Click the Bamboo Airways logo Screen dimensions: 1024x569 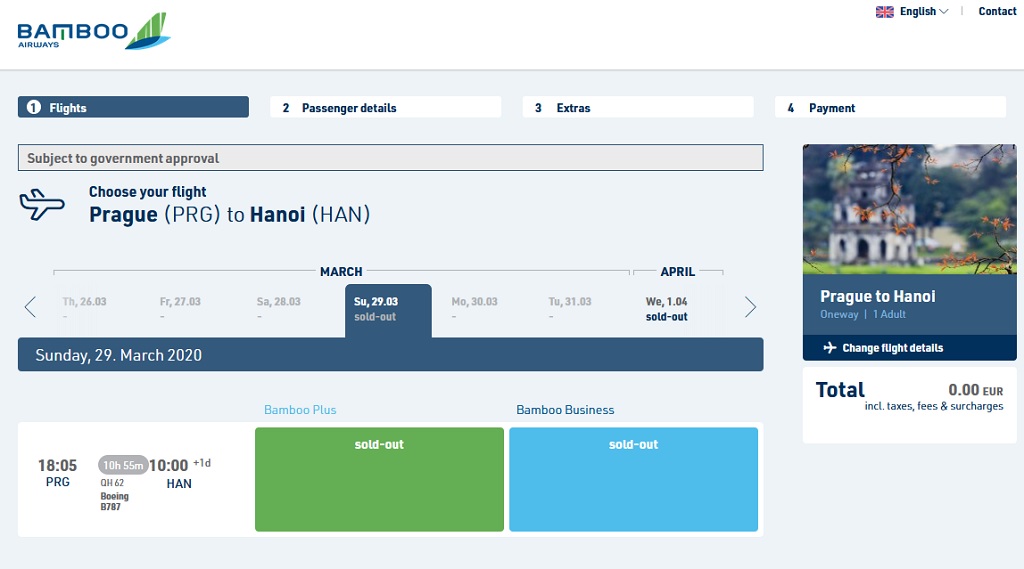93,31
